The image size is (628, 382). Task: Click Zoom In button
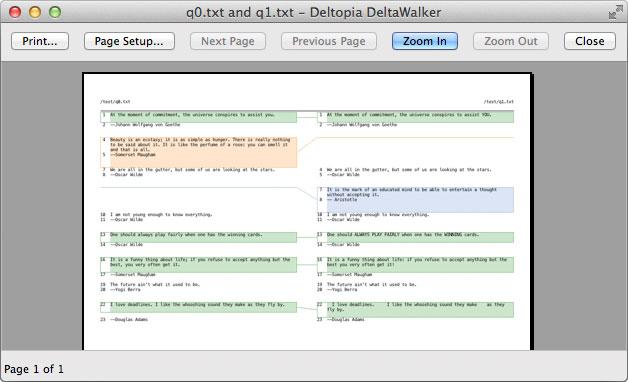[425, 41]
